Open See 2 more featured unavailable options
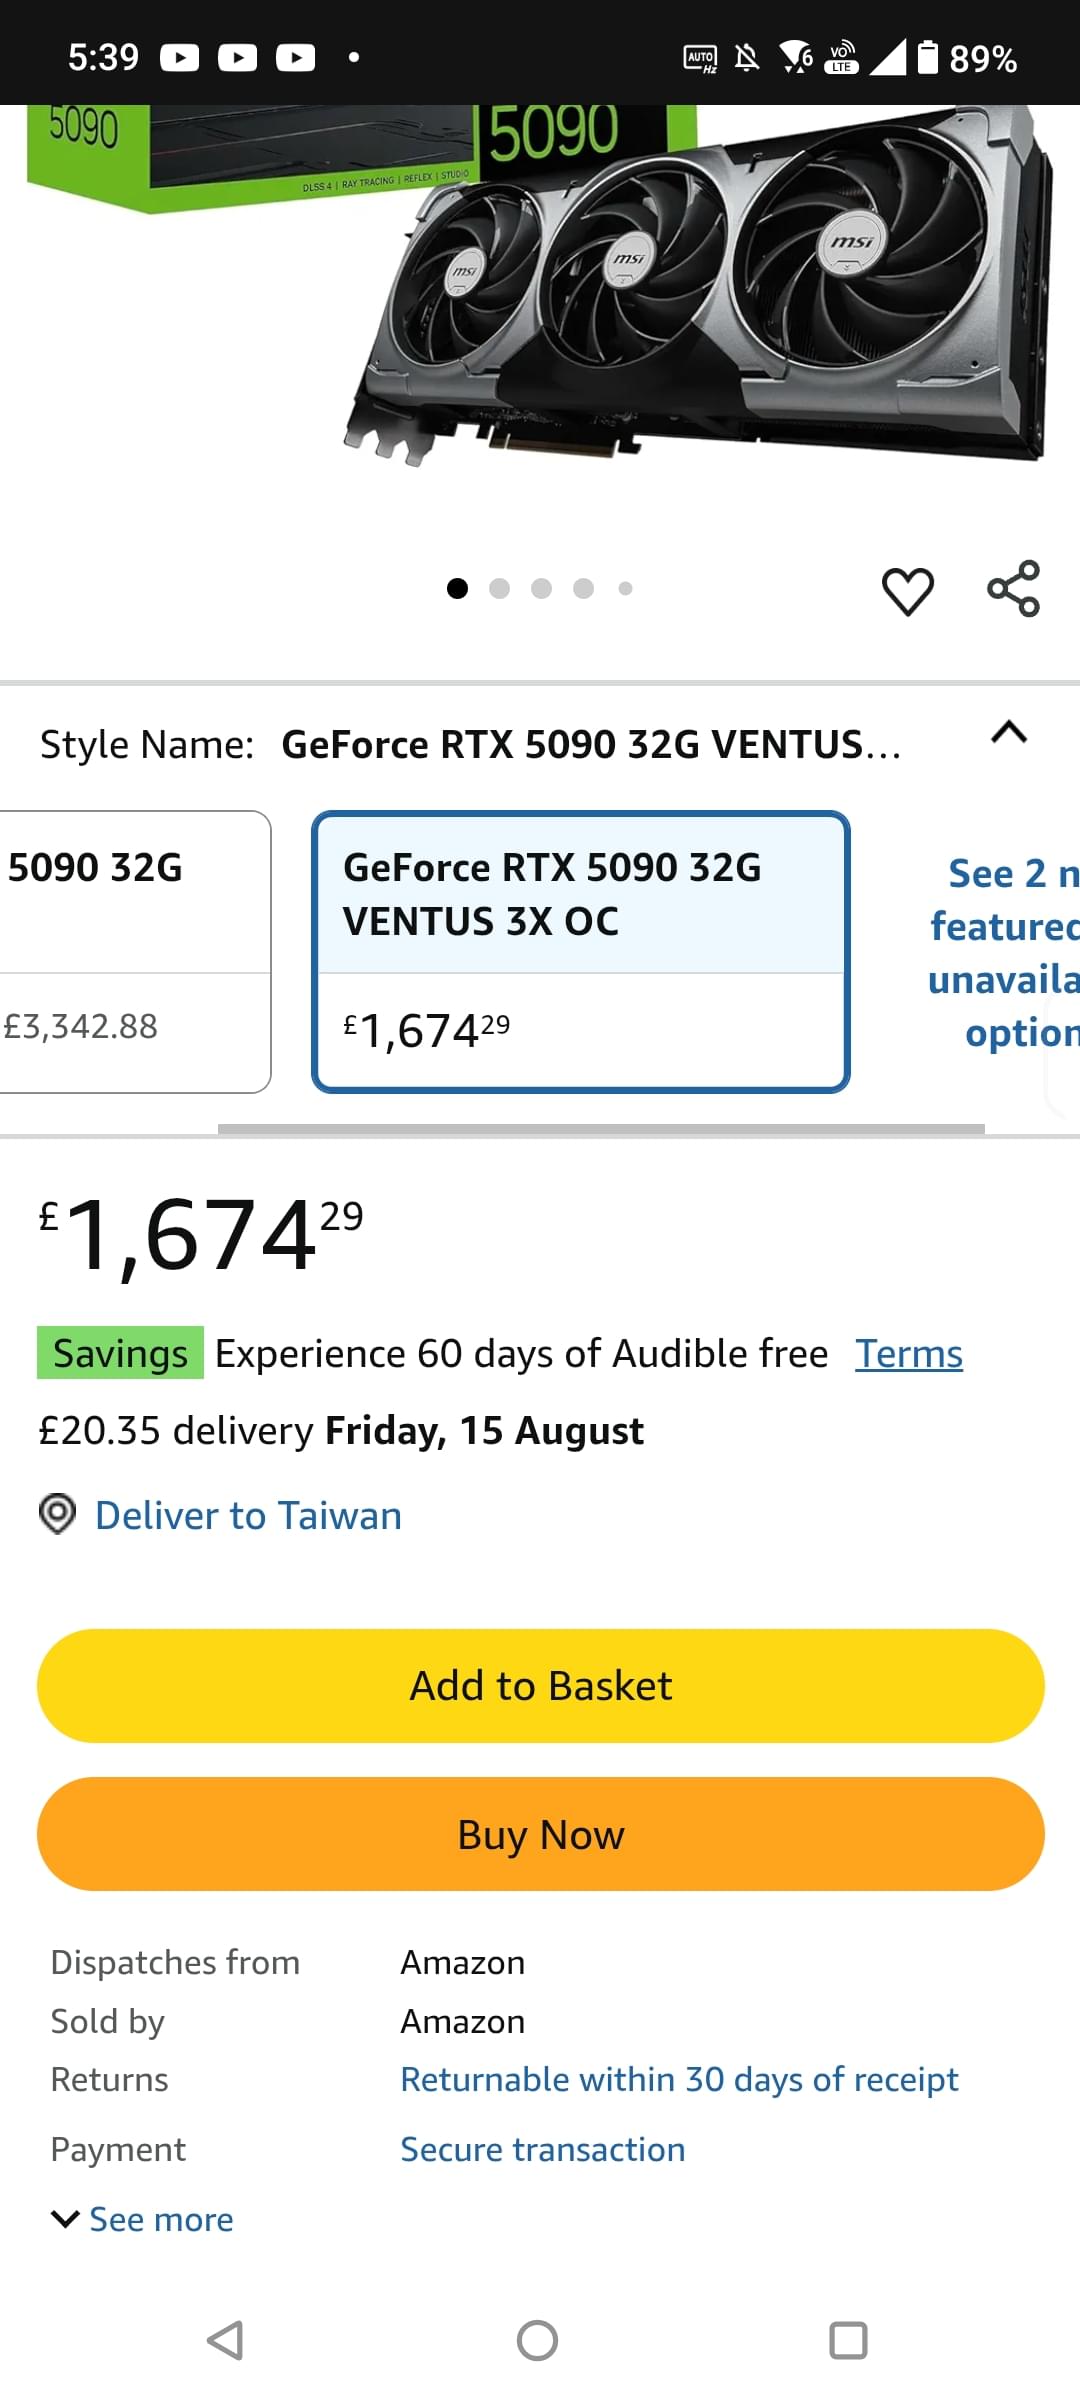The image size is (1080, 2400). (1005, 951)
